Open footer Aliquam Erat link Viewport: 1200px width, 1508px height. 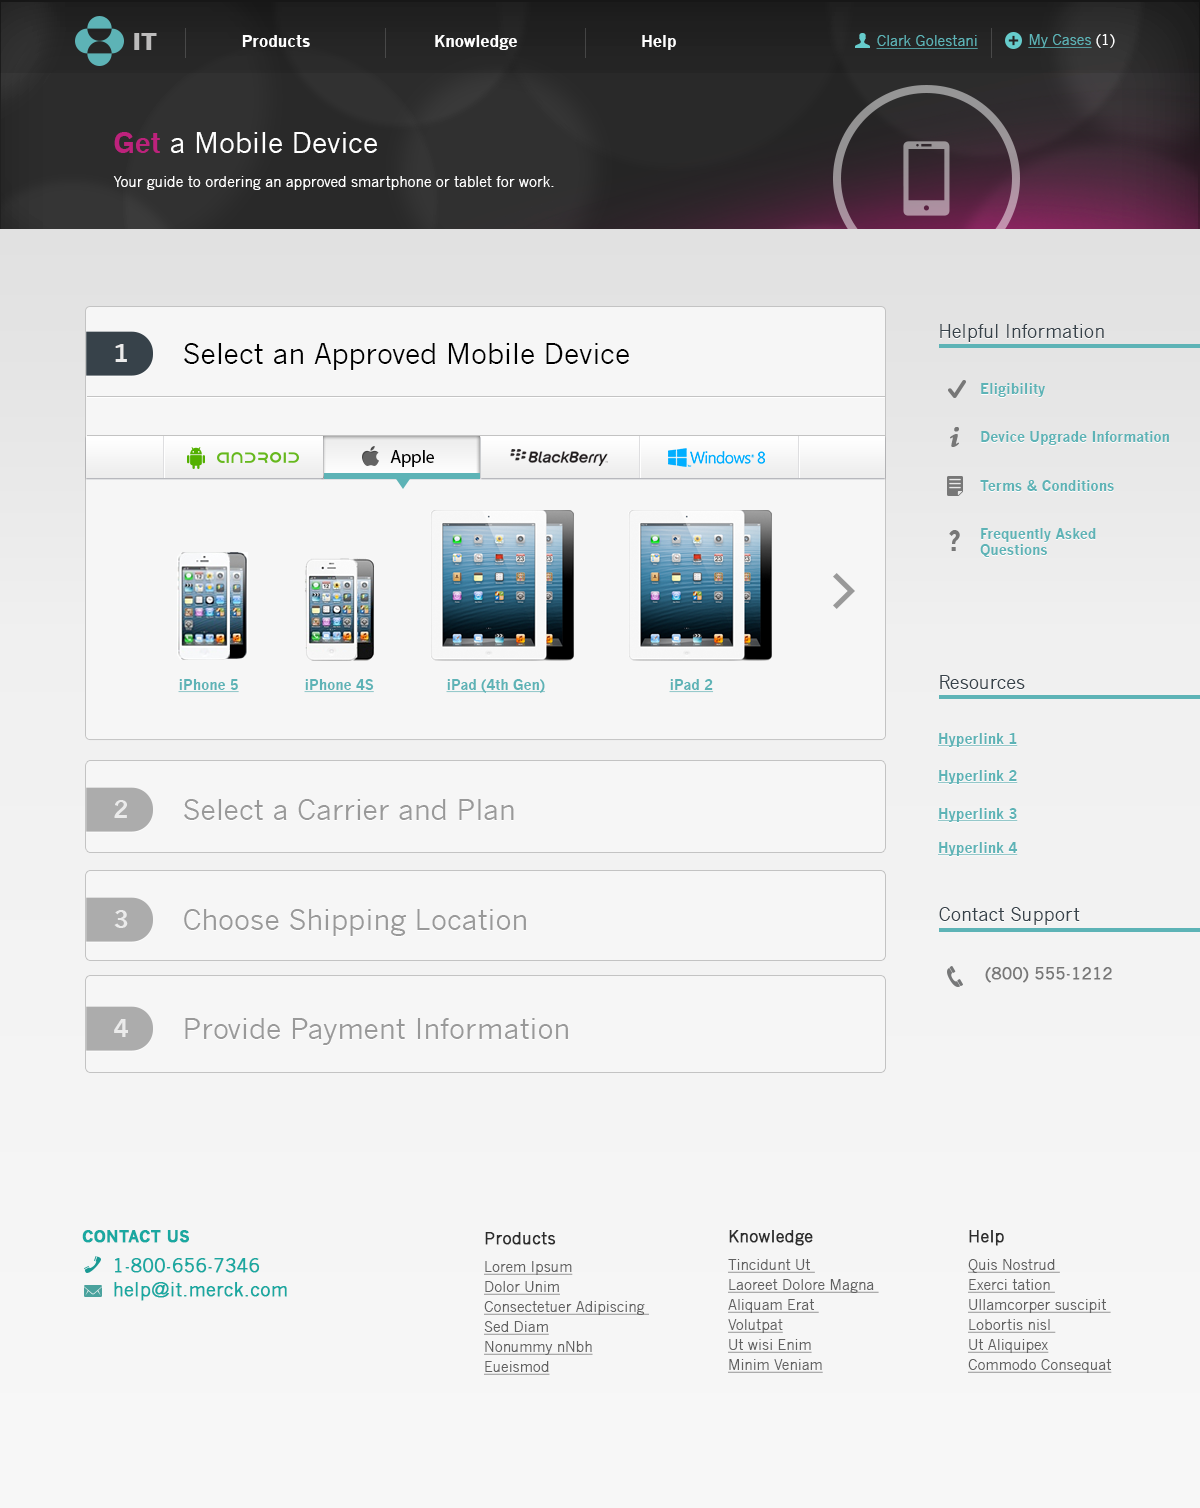tap(773, 1305)
